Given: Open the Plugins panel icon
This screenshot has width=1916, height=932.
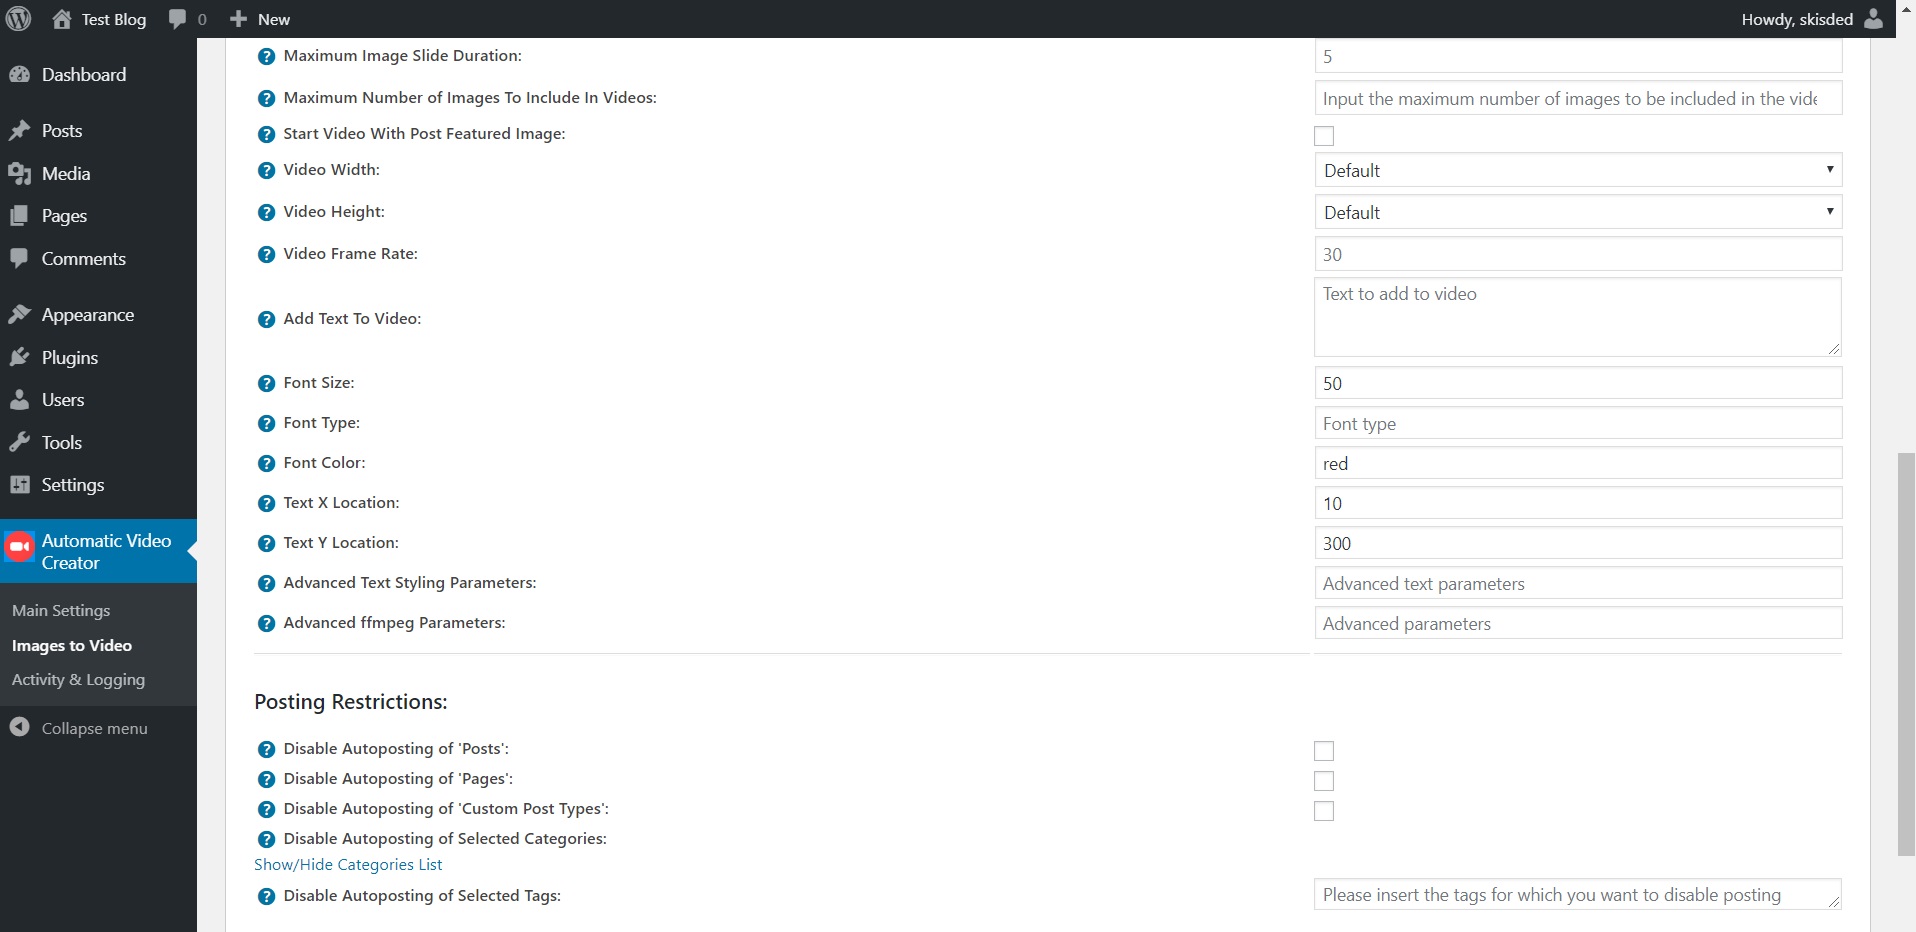Looking at the screenshot, I should (19, 357).
